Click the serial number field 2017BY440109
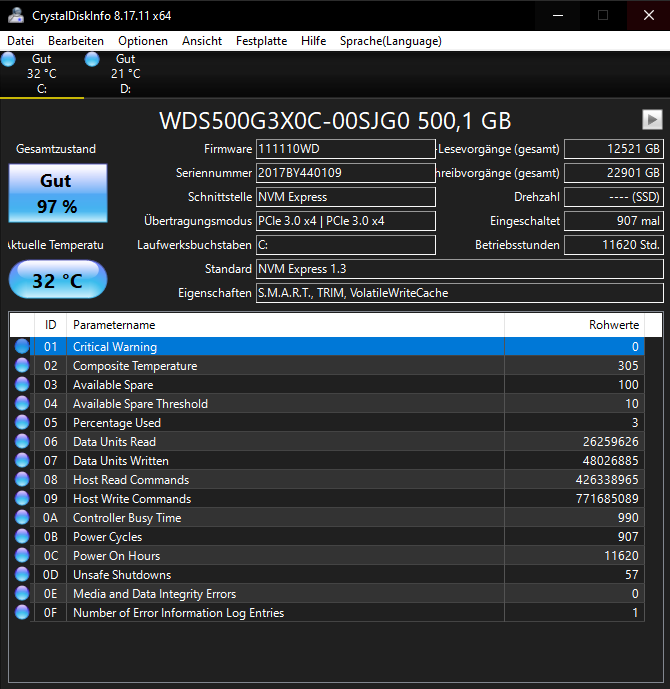The image size is (670, 689). (x=346, y=173)
